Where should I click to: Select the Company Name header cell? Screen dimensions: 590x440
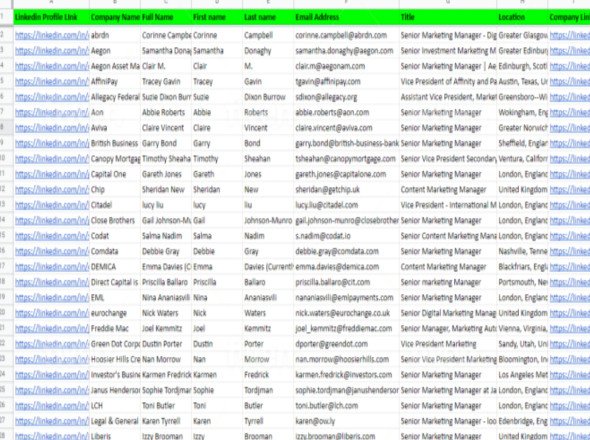tap(115, 17)
